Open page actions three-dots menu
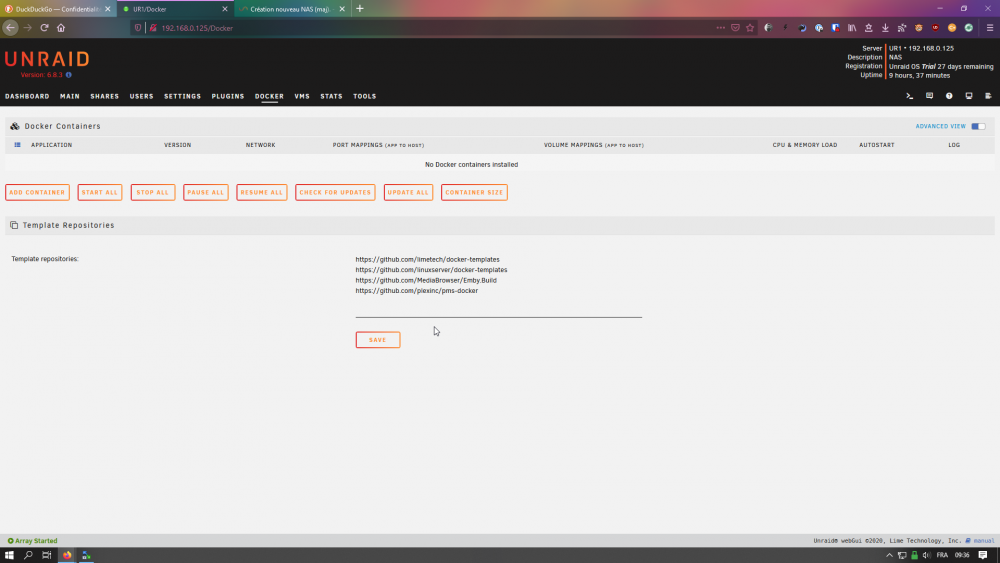The image size is (1000, 563). pyautogui.click(x=720, y=27)
